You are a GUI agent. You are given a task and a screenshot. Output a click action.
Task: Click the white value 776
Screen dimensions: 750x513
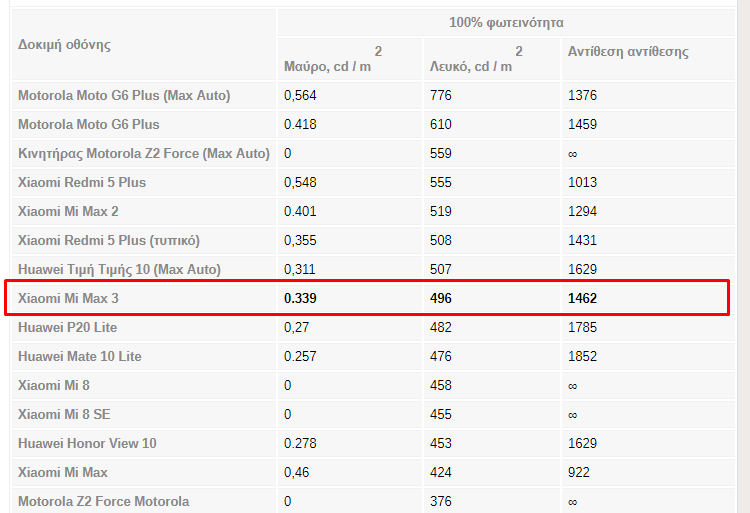pyautogui.click(x=441, y=96)
